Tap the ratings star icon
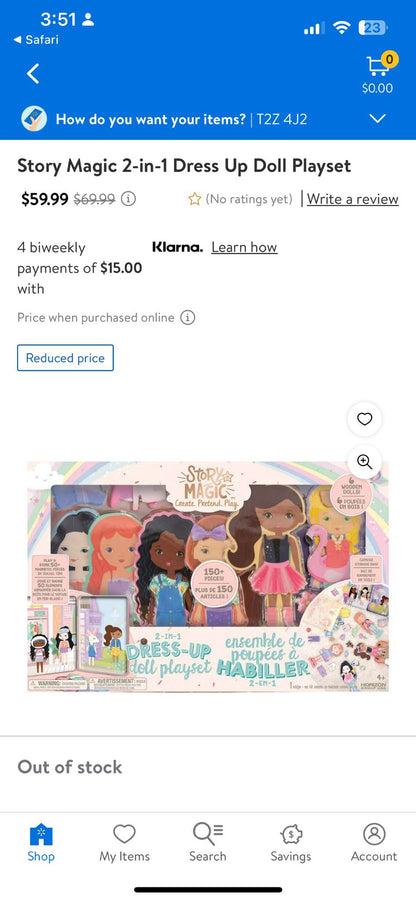This screenshot has width=416, height=901. tap(195, 199)
